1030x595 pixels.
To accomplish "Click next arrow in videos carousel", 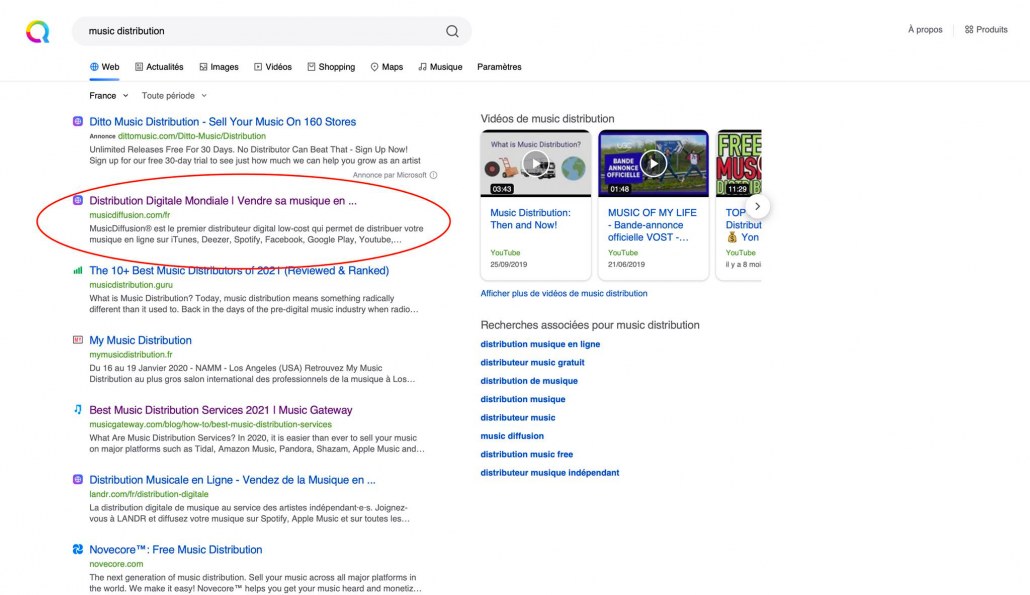I will pos(757,206).
